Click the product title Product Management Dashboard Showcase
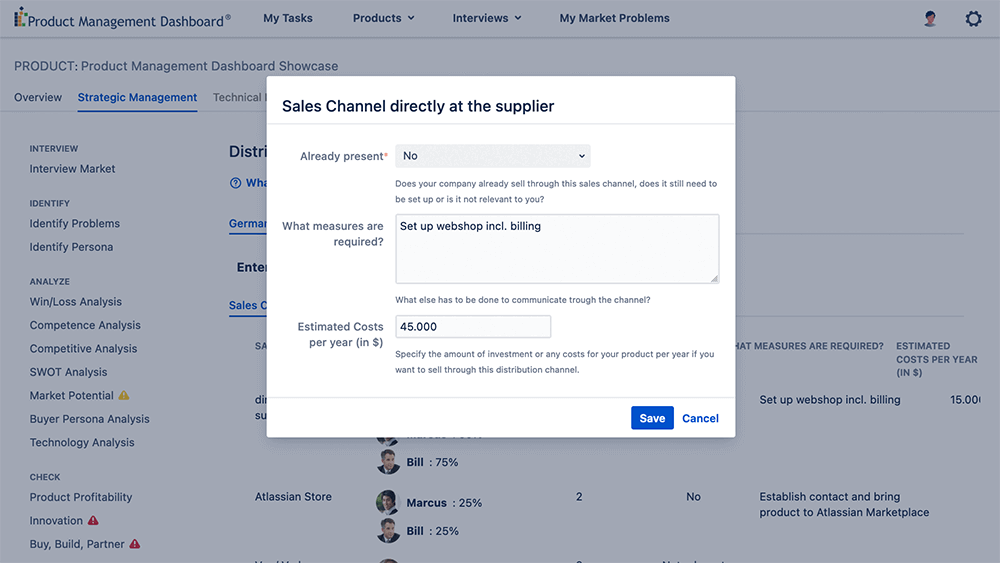This screenshot has height=563, width=1000. [x=209, y=66]
